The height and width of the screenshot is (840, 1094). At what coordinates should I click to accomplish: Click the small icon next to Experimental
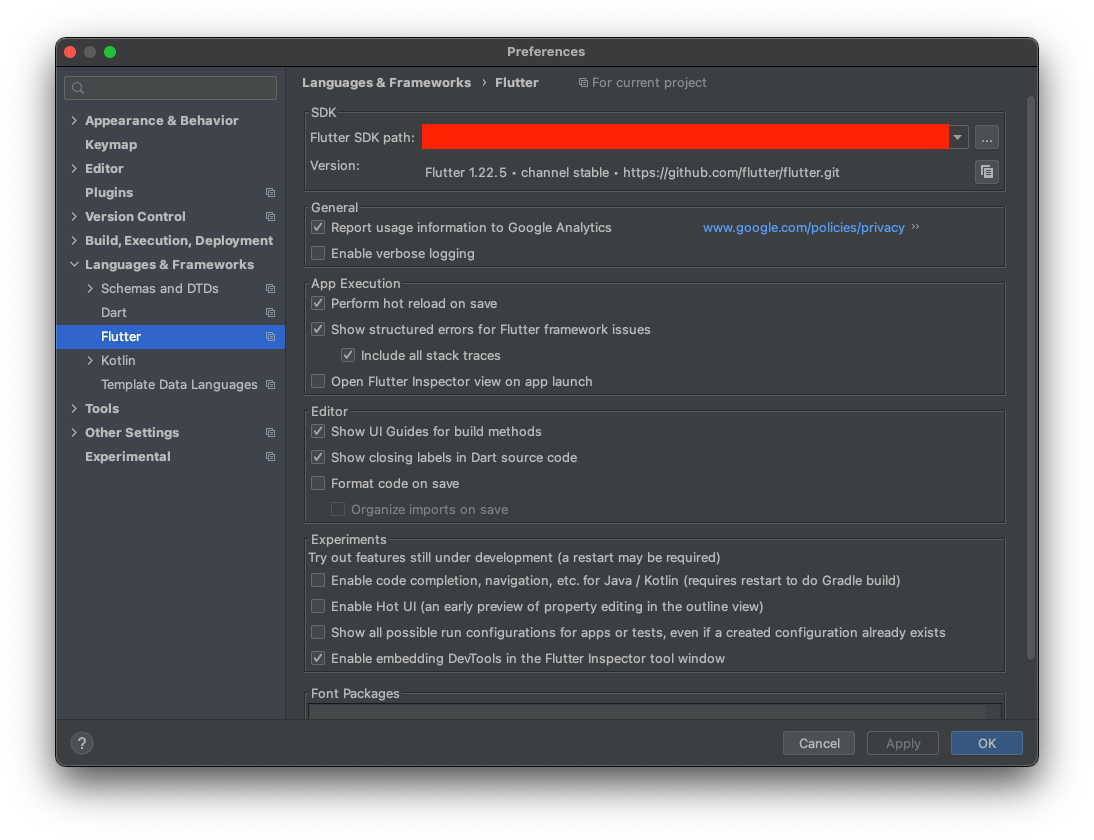[x=270, y=456]
